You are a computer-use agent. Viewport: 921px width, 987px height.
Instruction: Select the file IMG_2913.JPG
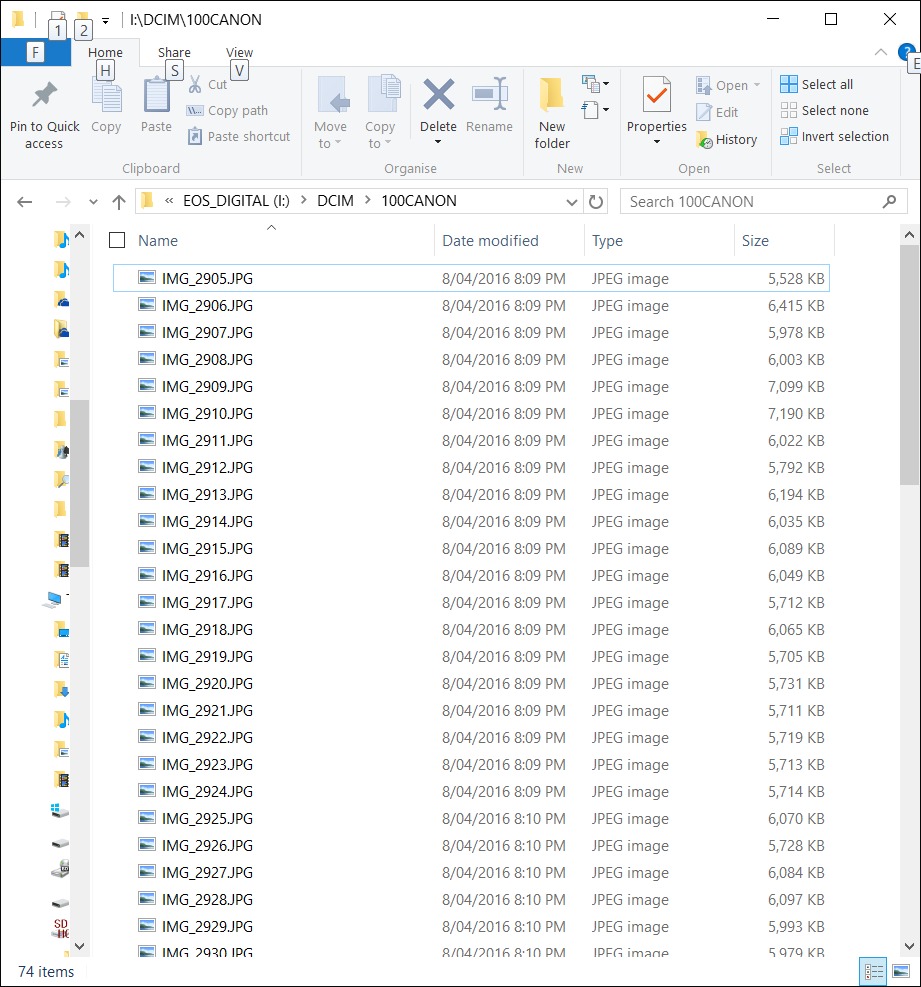471,495
